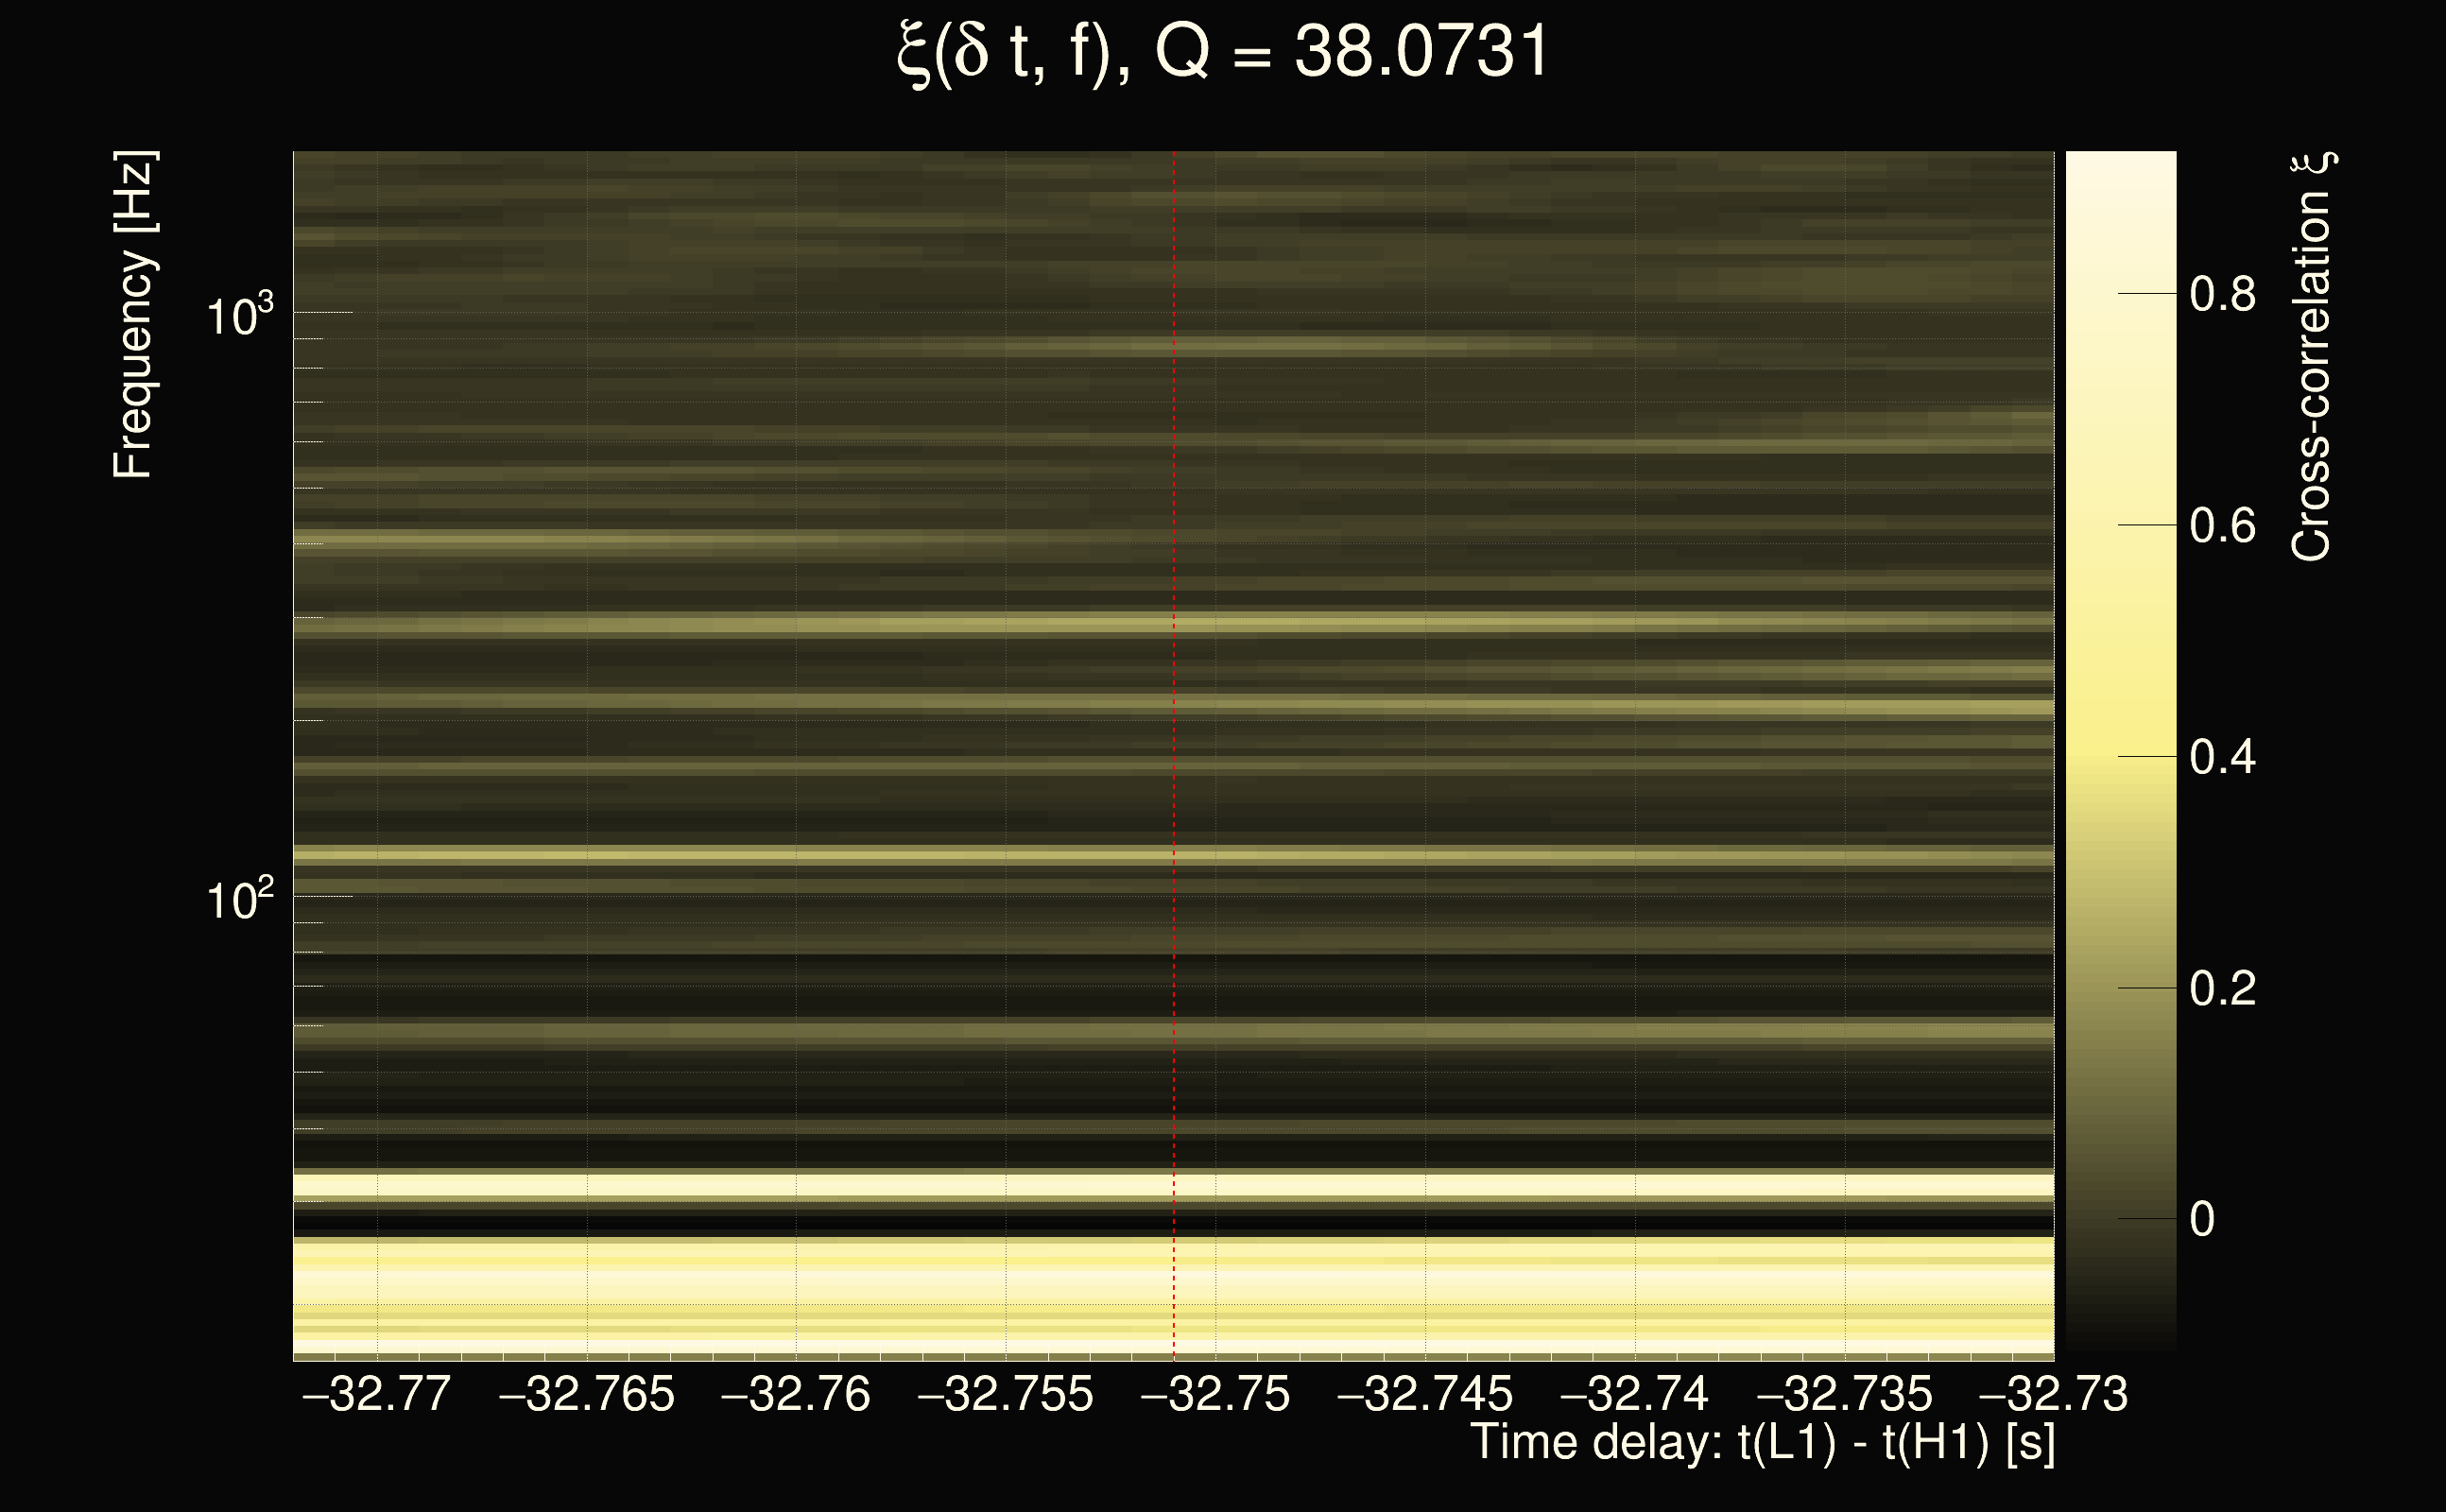Click the -32.76 time delay tick label
2446x1512 pixels.
(x=795, y=1394)
